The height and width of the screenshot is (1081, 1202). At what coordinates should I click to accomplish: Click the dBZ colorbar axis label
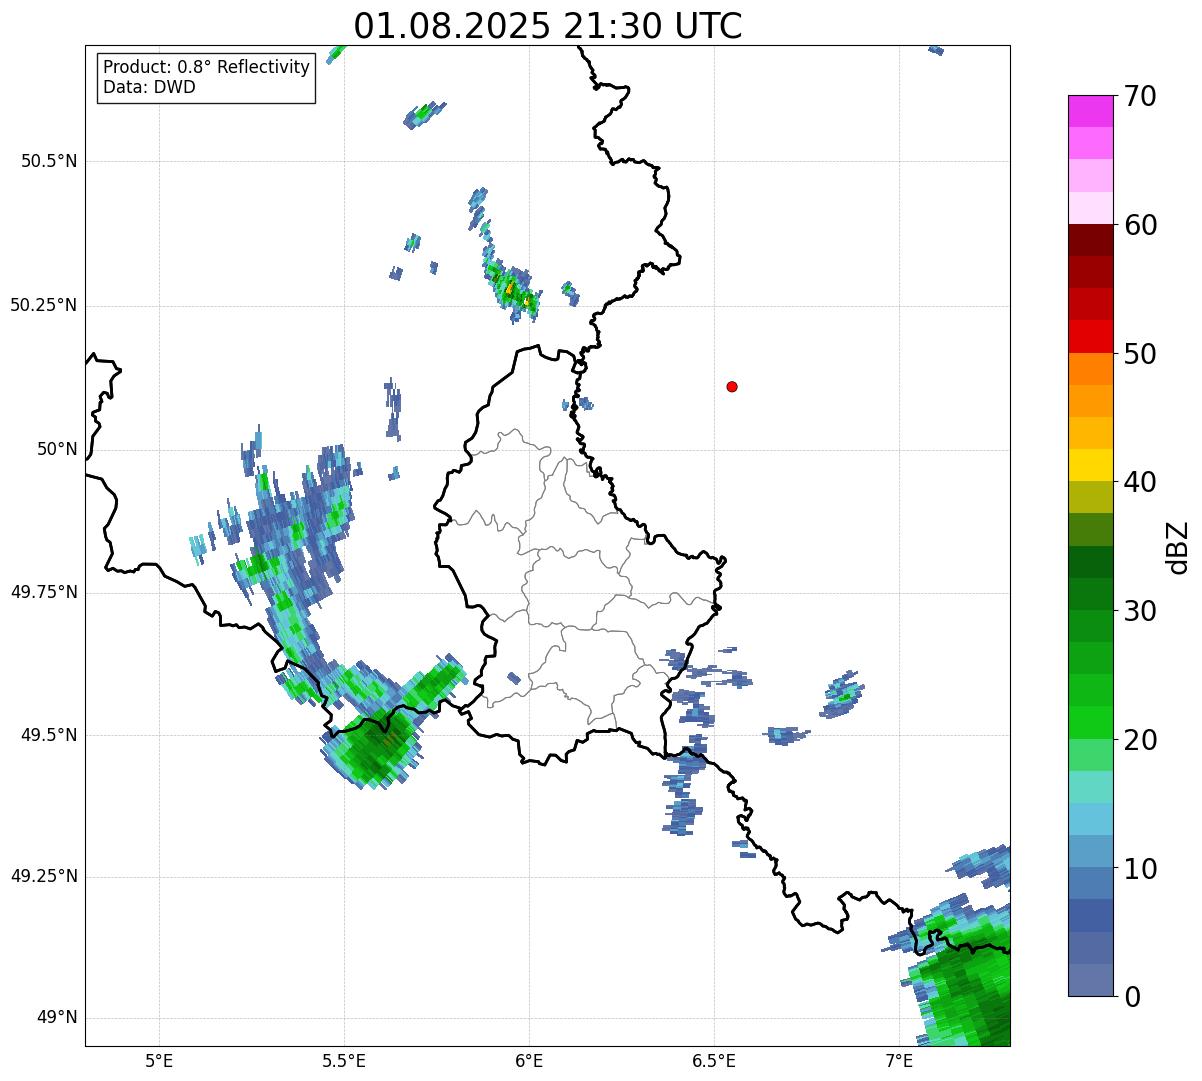(1178, 547)
